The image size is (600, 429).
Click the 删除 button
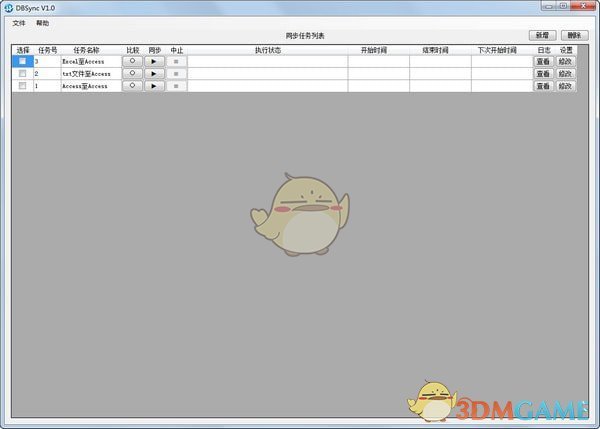click(x=572, y=35)
